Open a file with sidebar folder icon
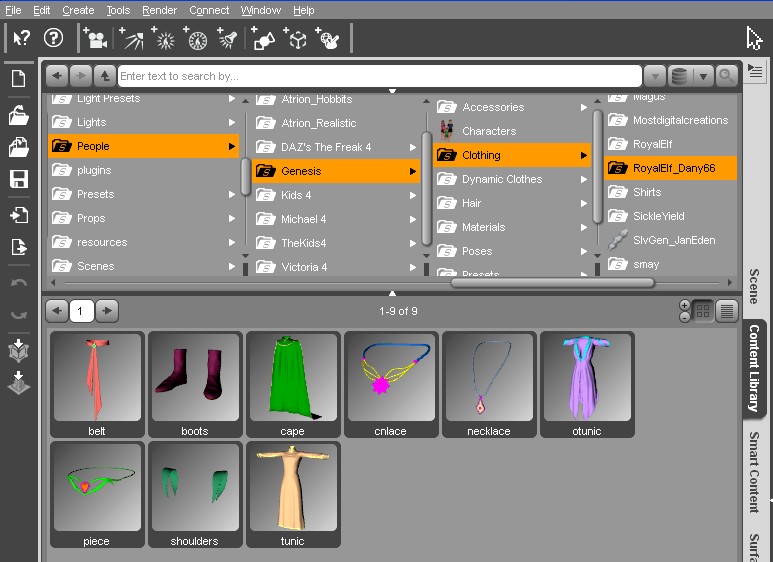Viewport: 773px width, 562px height. pyautogui.click(x=19, y=116)
